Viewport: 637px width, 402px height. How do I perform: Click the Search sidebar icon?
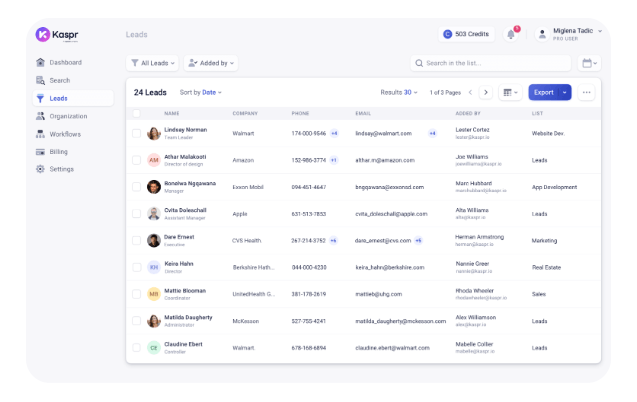coord(40,80)
